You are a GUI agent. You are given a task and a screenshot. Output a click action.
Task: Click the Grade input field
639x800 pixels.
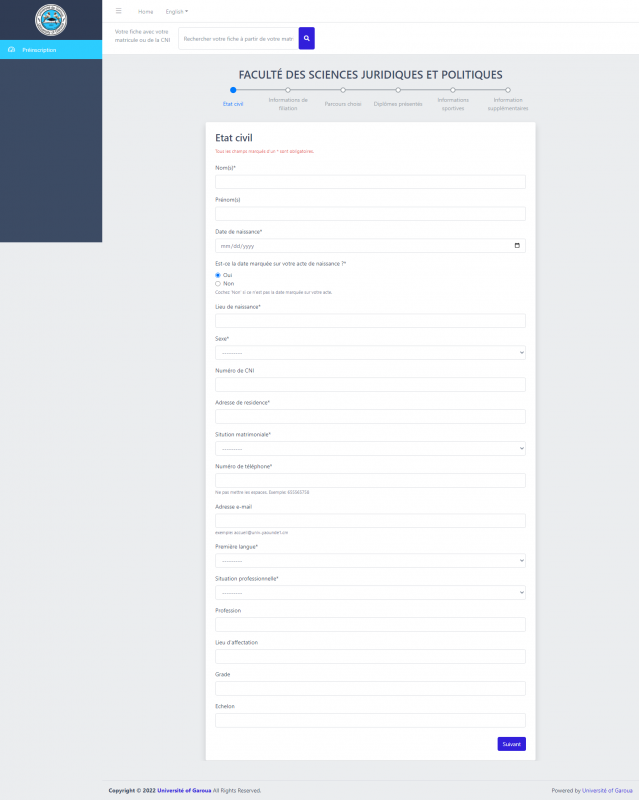(370, 688)
